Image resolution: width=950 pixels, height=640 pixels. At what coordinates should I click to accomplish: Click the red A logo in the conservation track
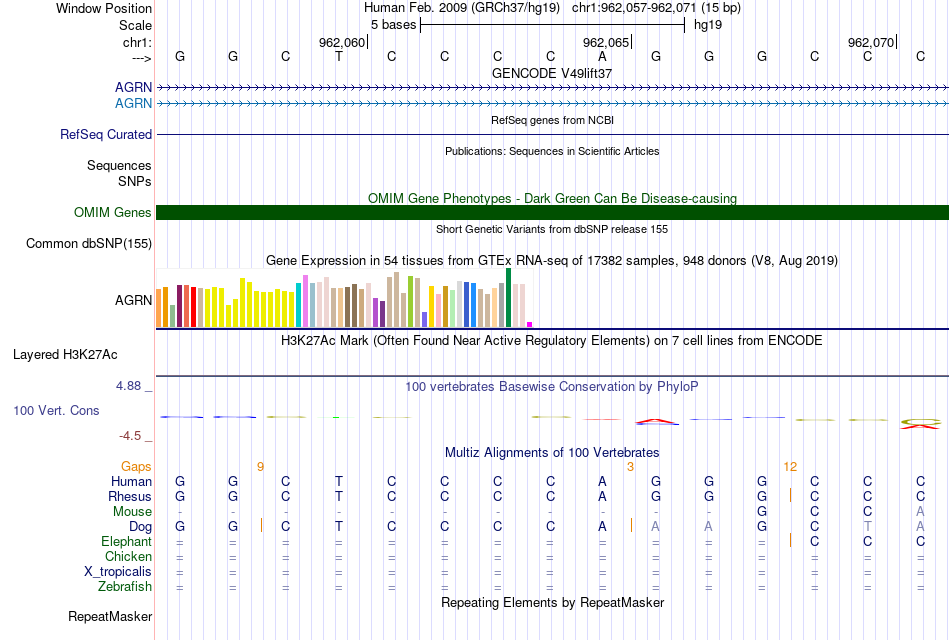pos(656,421)
